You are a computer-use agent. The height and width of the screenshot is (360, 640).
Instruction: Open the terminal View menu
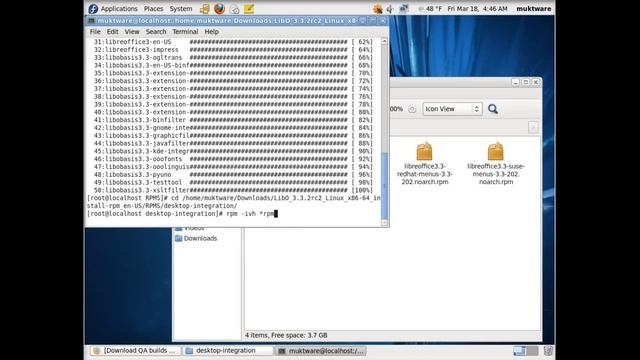click(132, 31)
